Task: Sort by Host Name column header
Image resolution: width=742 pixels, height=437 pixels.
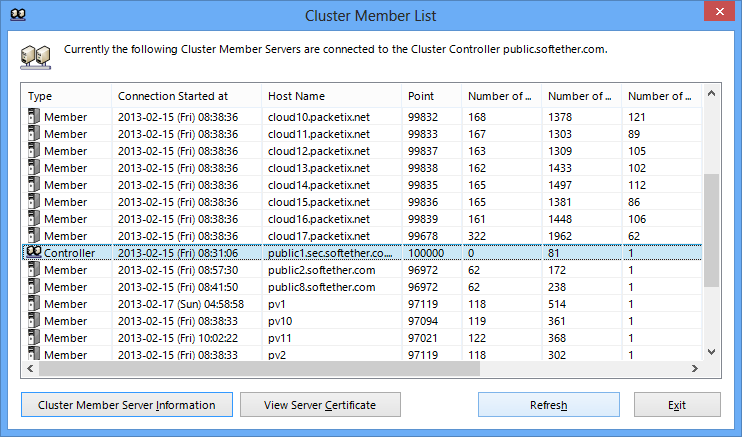Action: pos(331,96)
